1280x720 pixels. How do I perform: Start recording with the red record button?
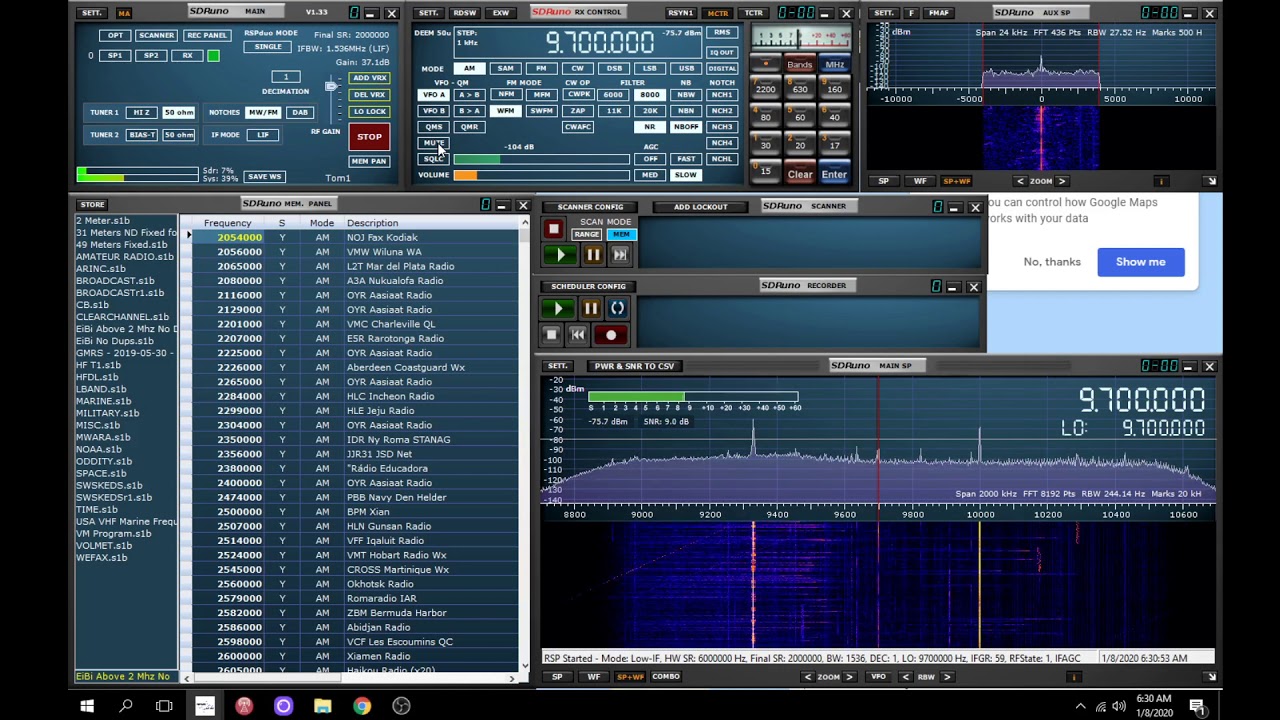(611, 335)
